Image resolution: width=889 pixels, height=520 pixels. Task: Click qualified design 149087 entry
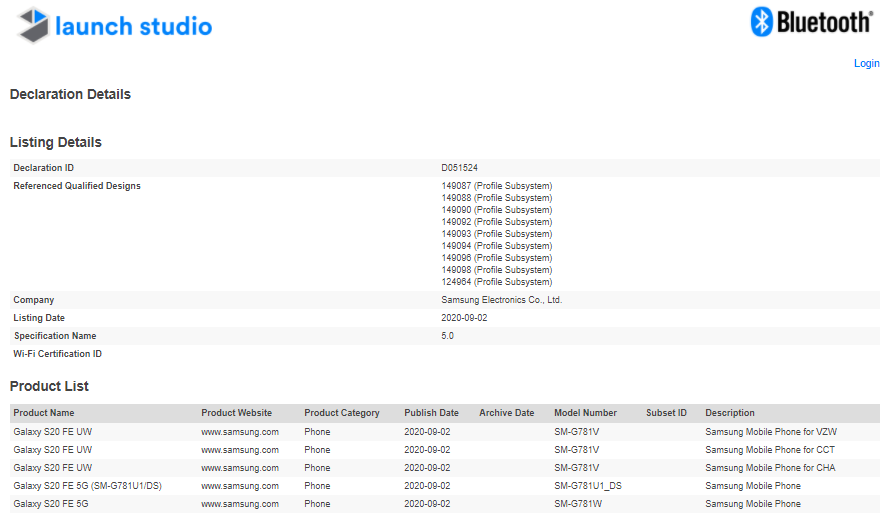[497, 186]
